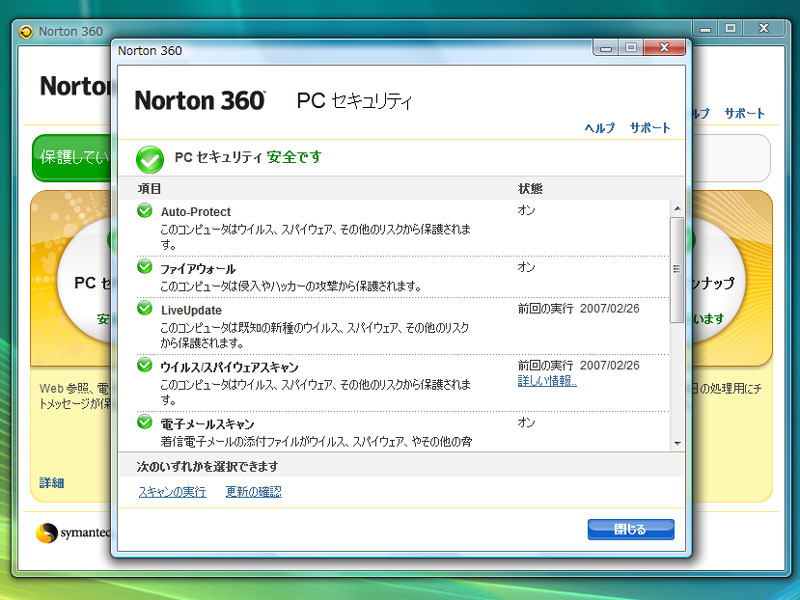
Task: Minimize the back Norton 360 window
Action: pos(705,29)
